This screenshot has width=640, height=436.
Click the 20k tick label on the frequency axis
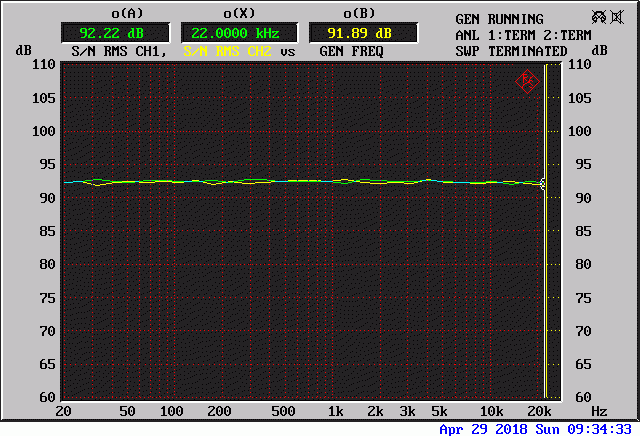click(x=539, y=411)
